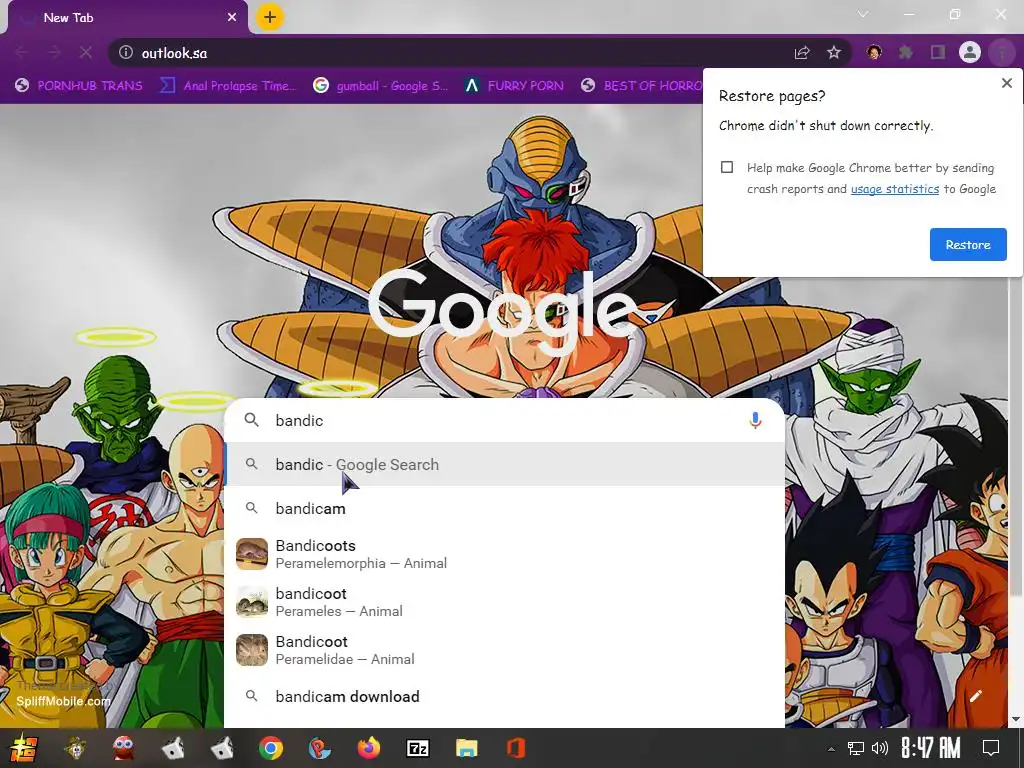Open the Chrome three-dot menu
1024x768 pixels.
tap(1001, 52)
